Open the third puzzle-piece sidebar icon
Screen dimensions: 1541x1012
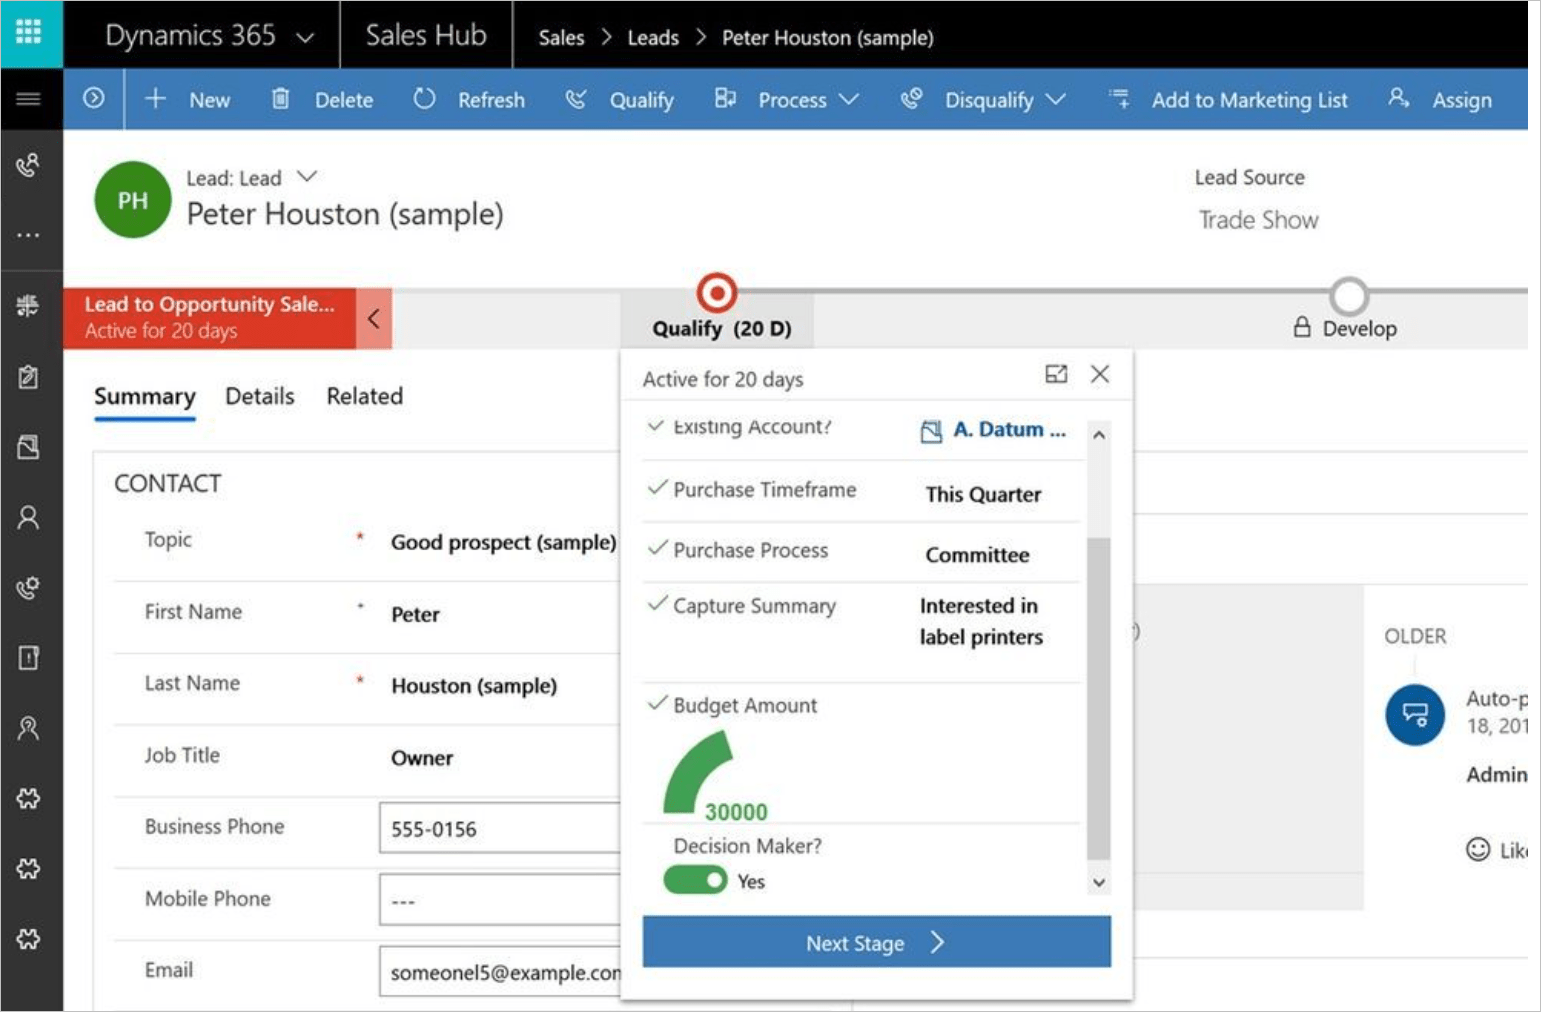click(29, 939)
